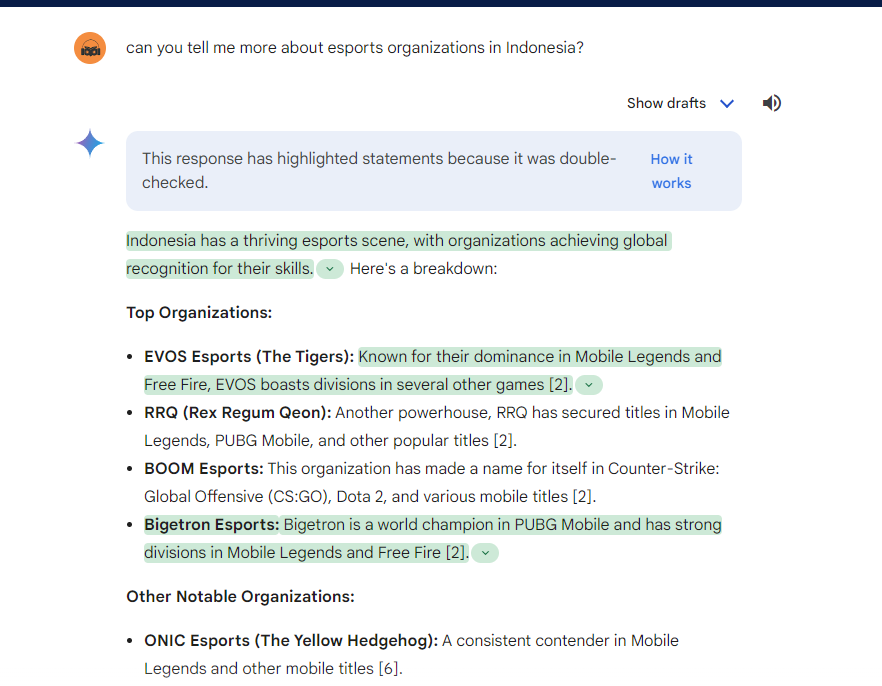Expand the Show drafts dropdown

681,103
